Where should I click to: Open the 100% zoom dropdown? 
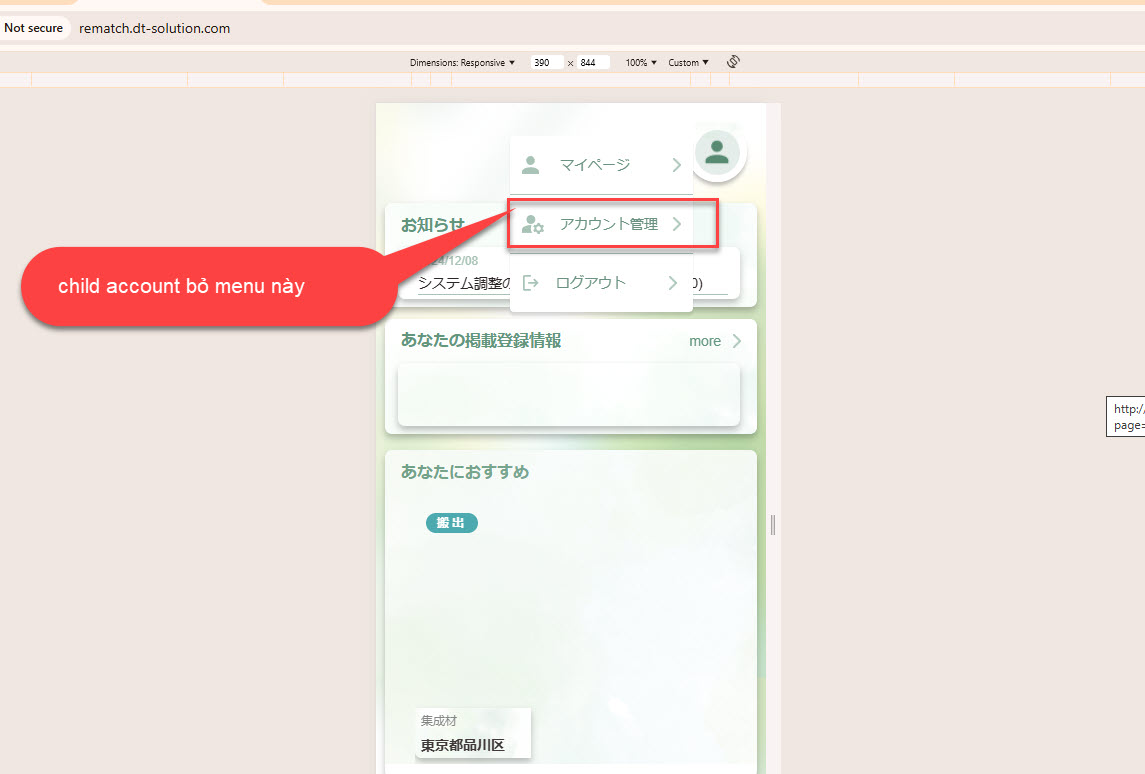641,62
